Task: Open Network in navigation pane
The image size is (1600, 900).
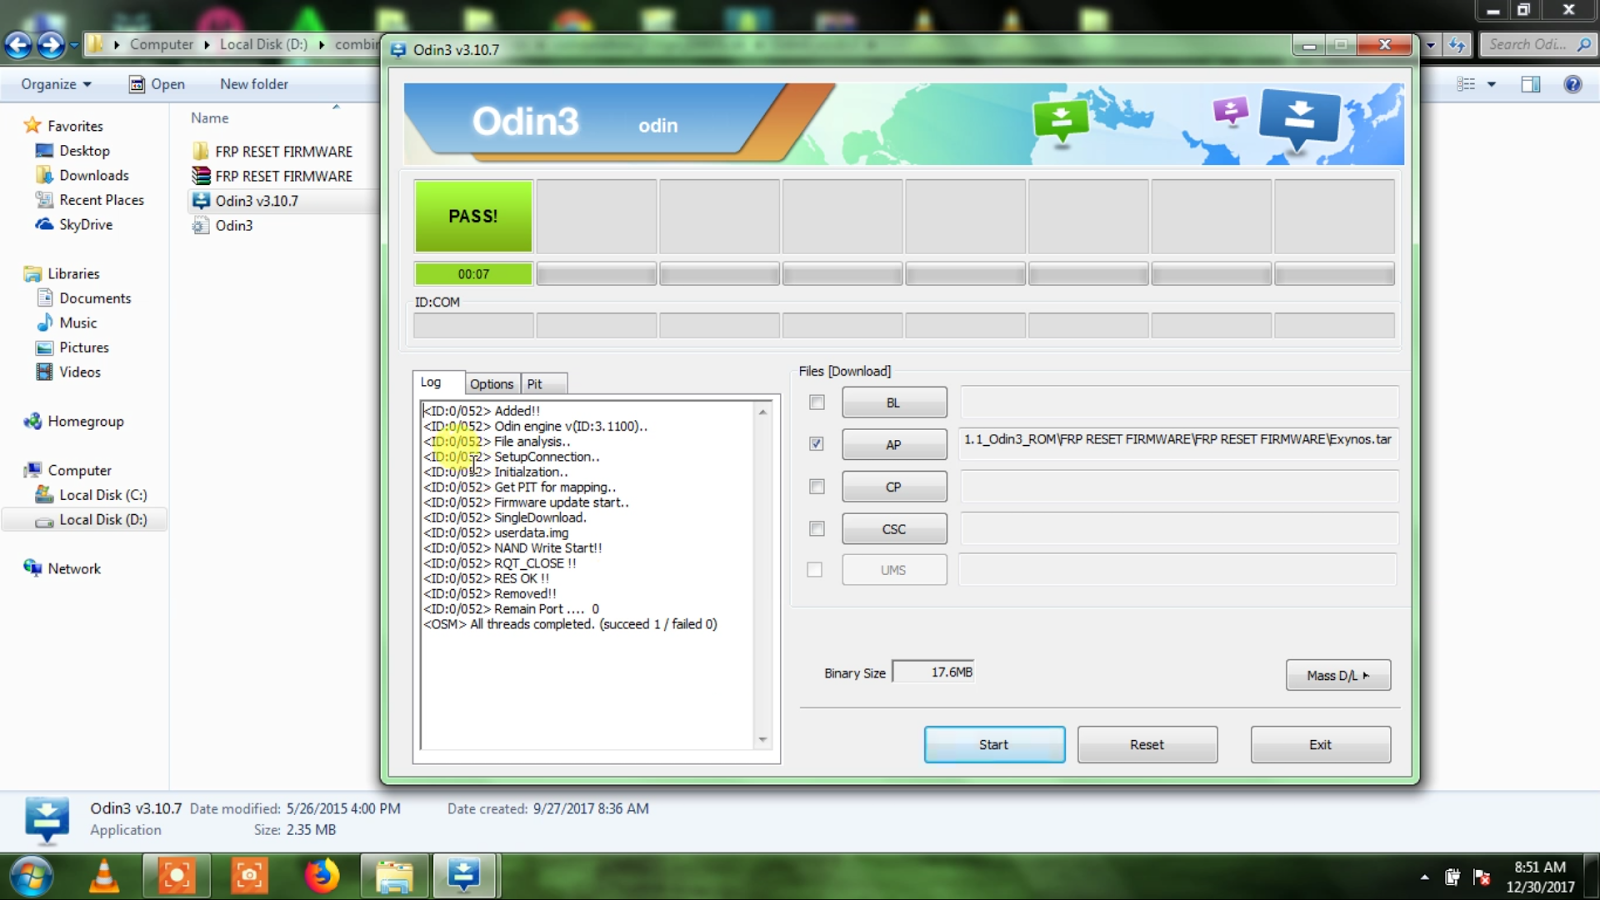Action: [74, 568]
